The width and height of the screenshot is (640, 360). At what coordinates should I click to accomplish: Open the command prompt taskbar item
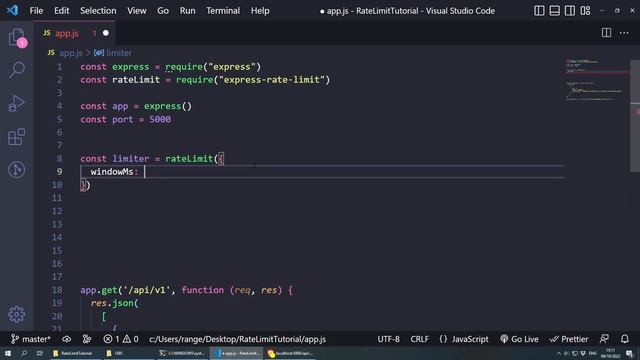[182, 353]
